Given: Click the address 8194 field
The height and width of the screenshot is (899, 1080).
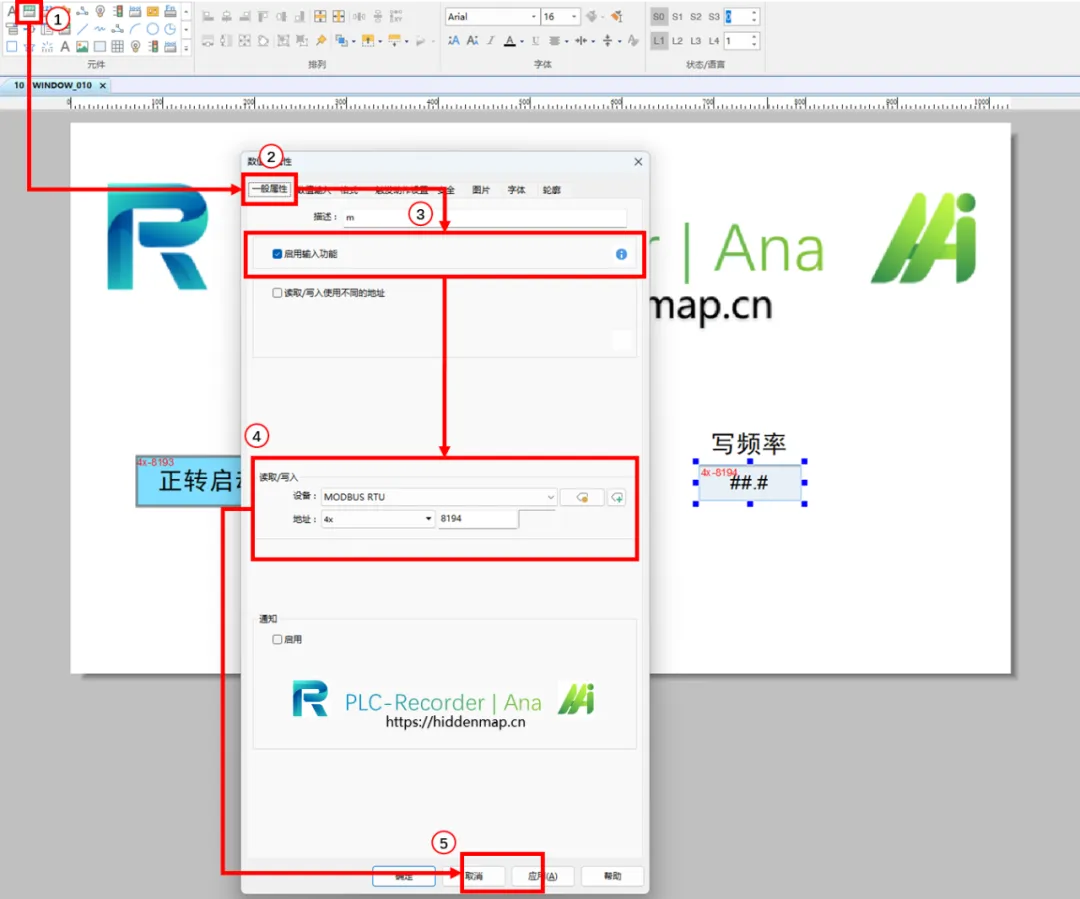Looking at the screenshot, I should pos(477,519).
